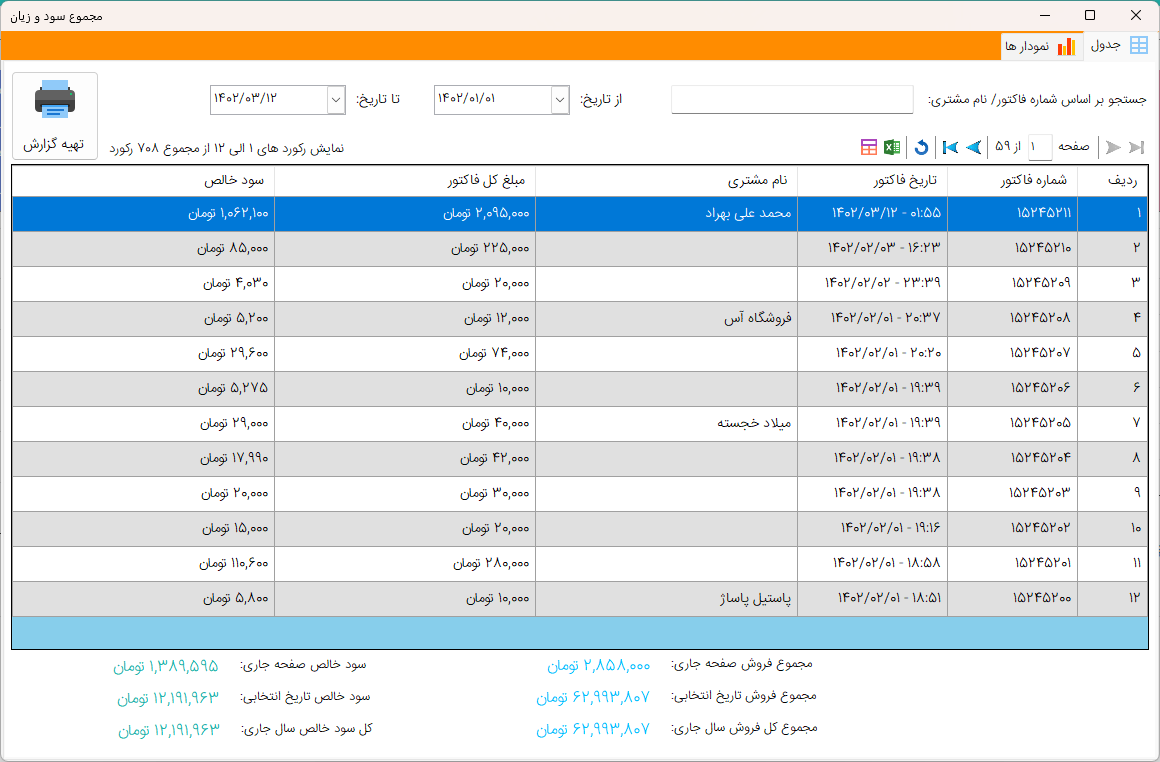Image resolution: width=1160 pixels, height=762 pixels.
Task: Select invoice number ۱۵۲۴۵۲۰۰ cell
Action: point(1013,599)
